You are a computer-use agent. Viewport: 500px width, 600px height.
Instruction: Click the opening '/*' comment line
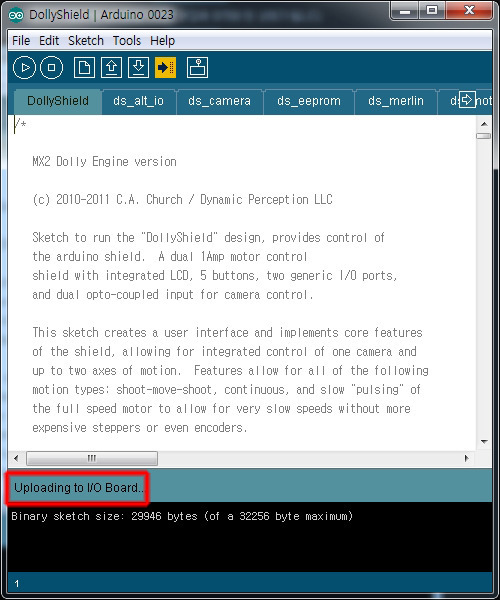[x=20, y=124]
